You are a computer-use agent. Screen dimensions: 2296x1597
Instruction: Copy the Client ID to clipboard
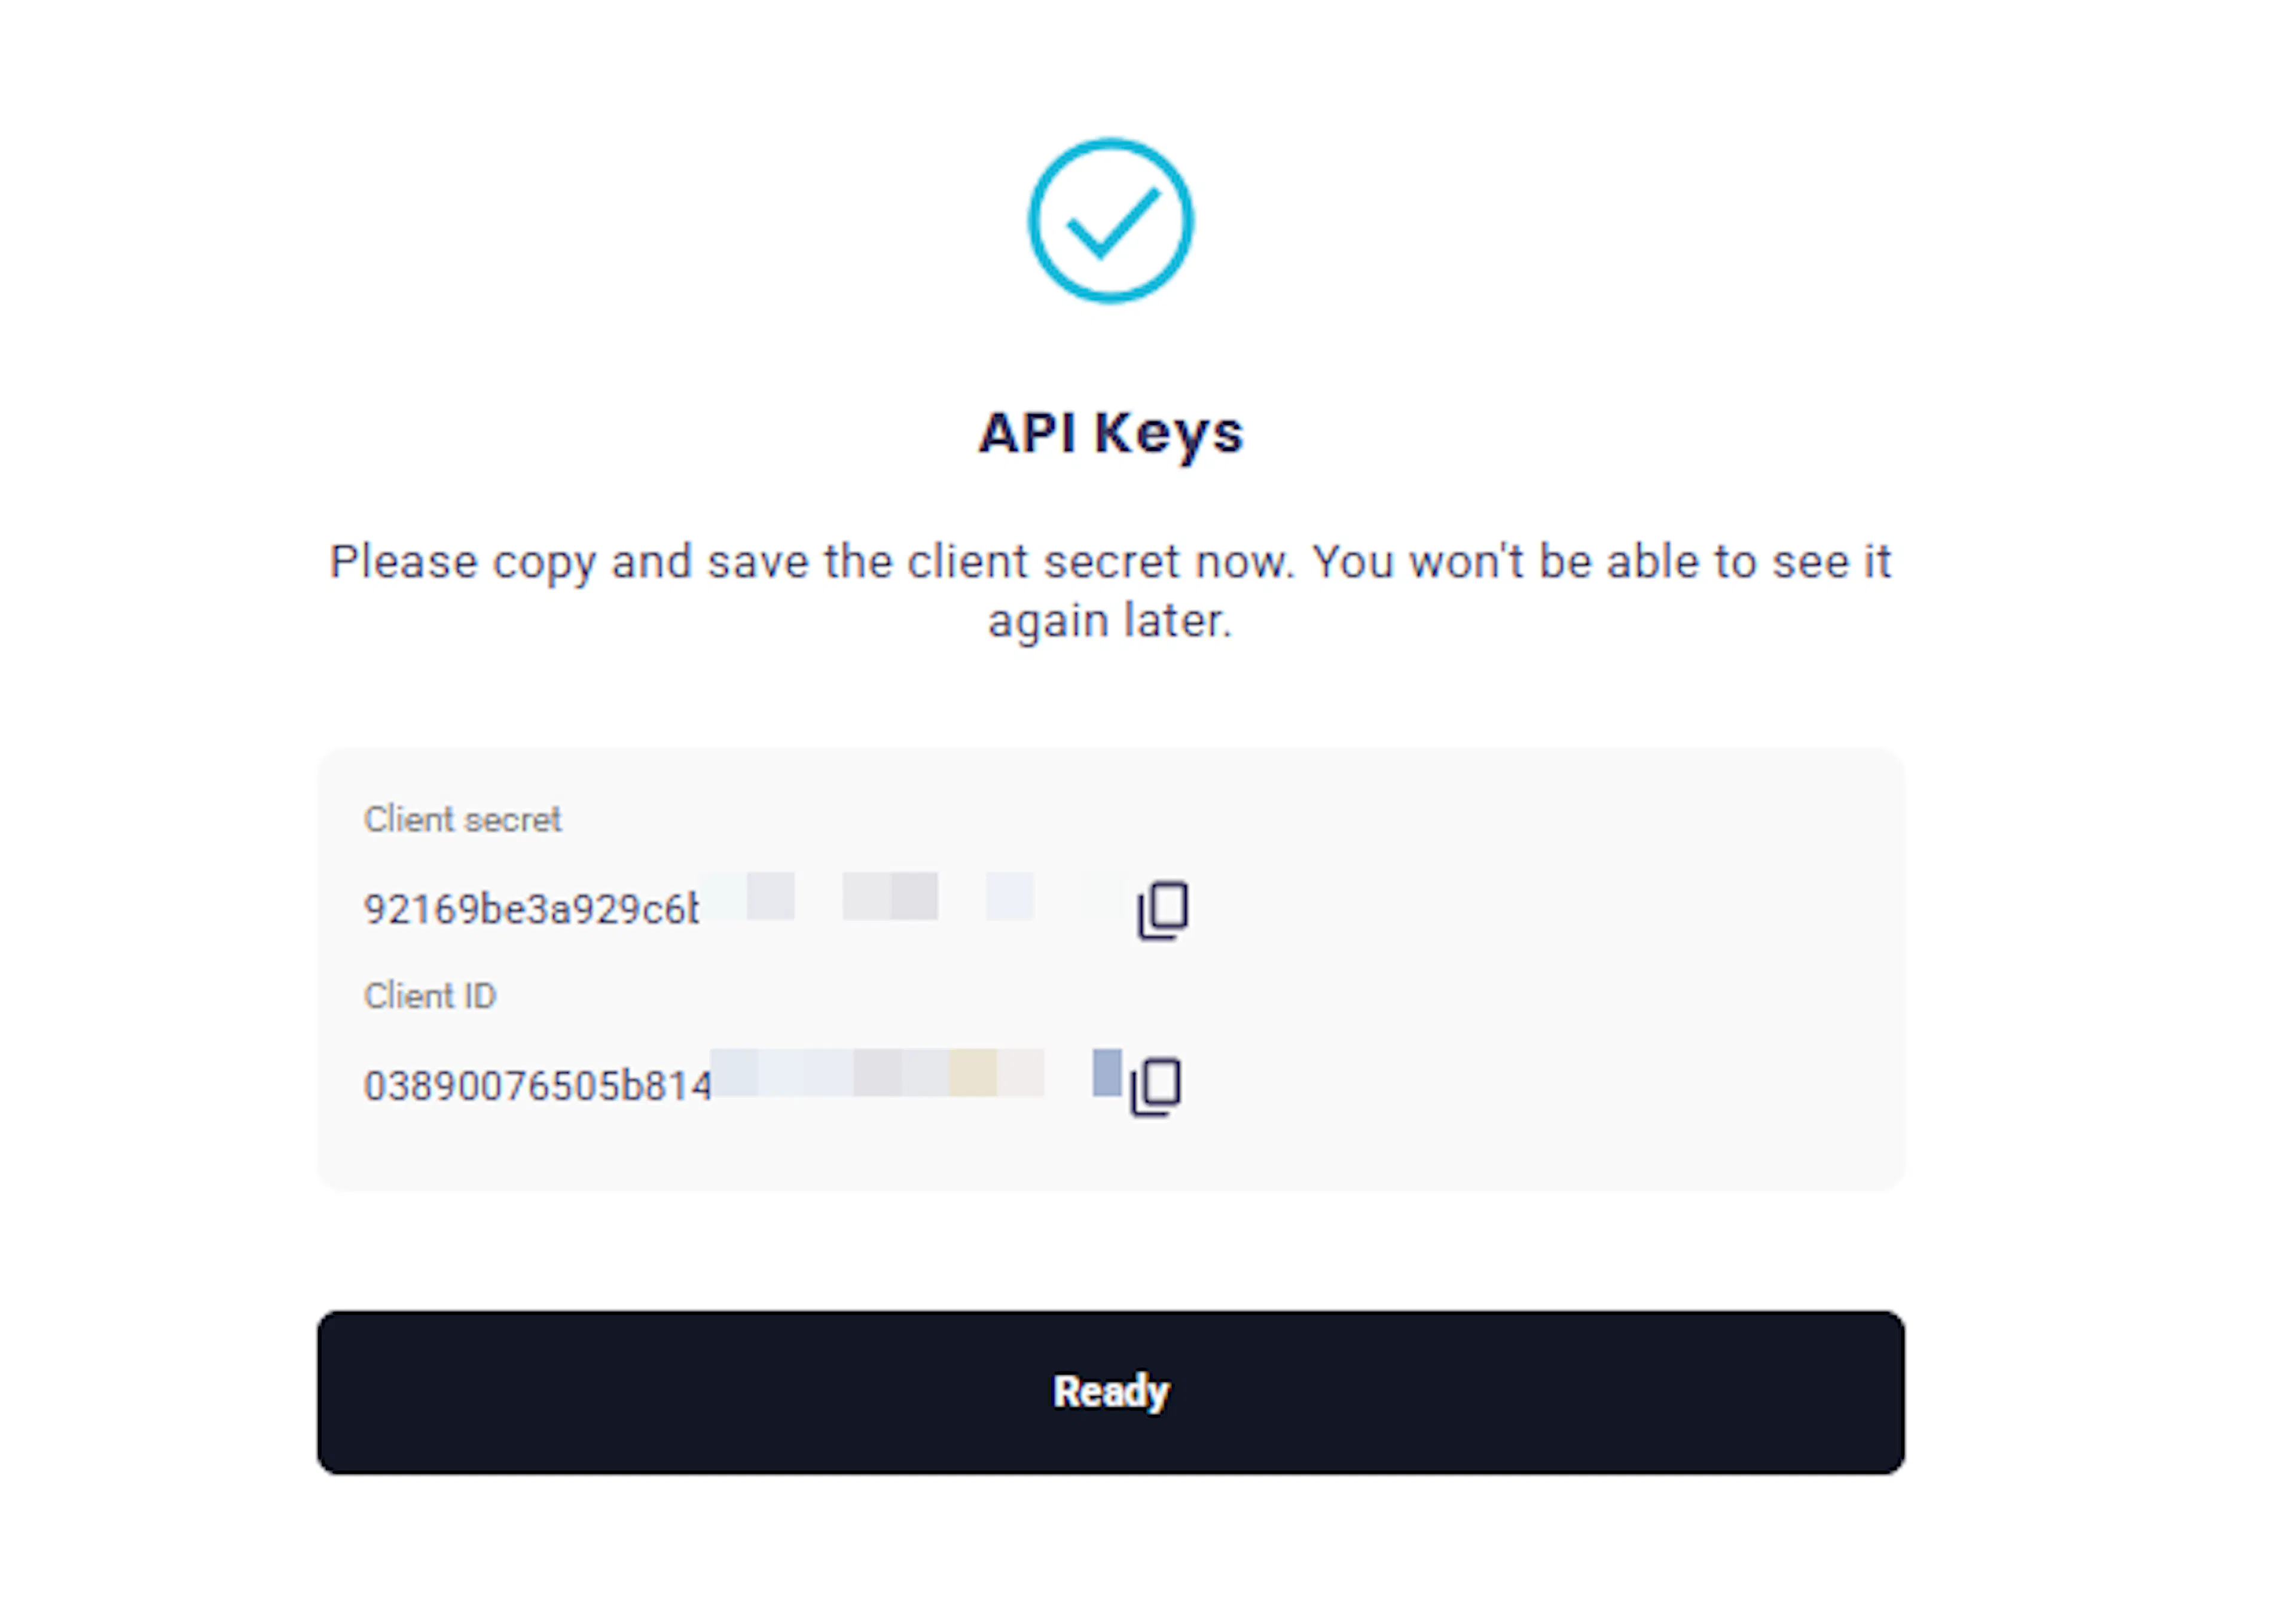coord(1156,1085)
